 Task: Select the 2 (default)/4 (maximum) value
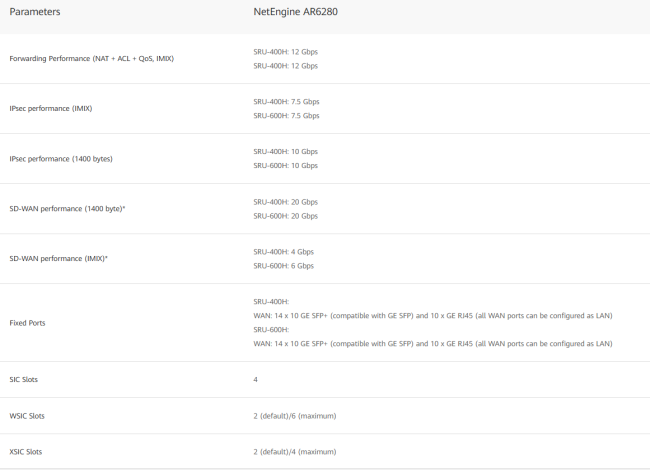[x=297, y=451]
